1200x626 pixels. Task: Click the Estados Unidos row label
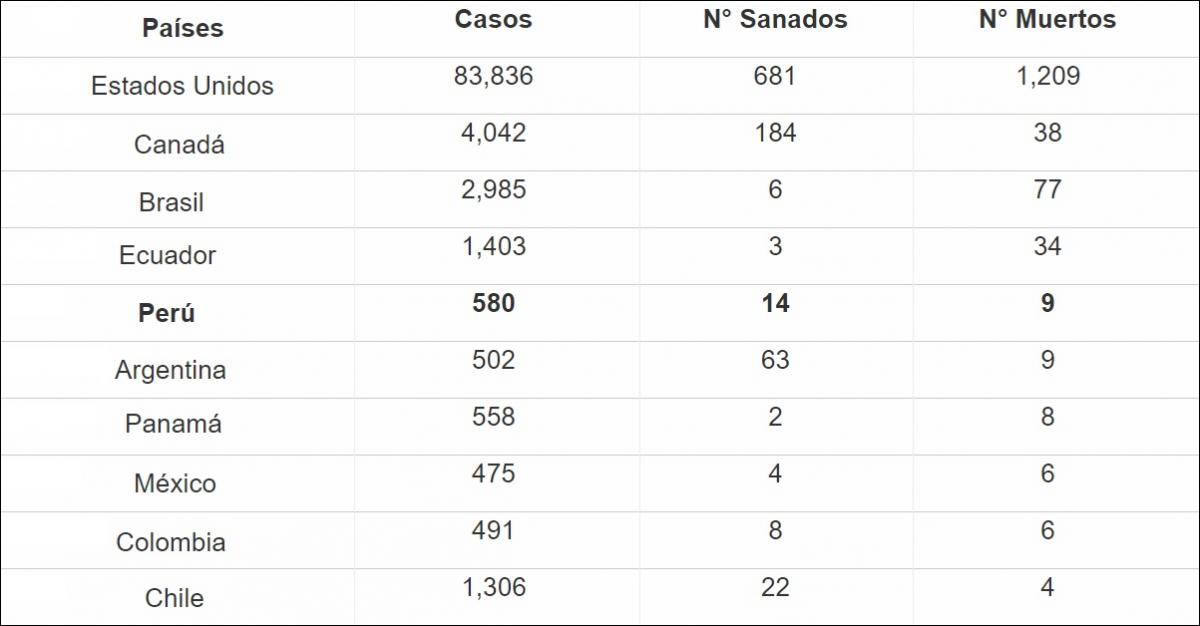pos(182,86)
